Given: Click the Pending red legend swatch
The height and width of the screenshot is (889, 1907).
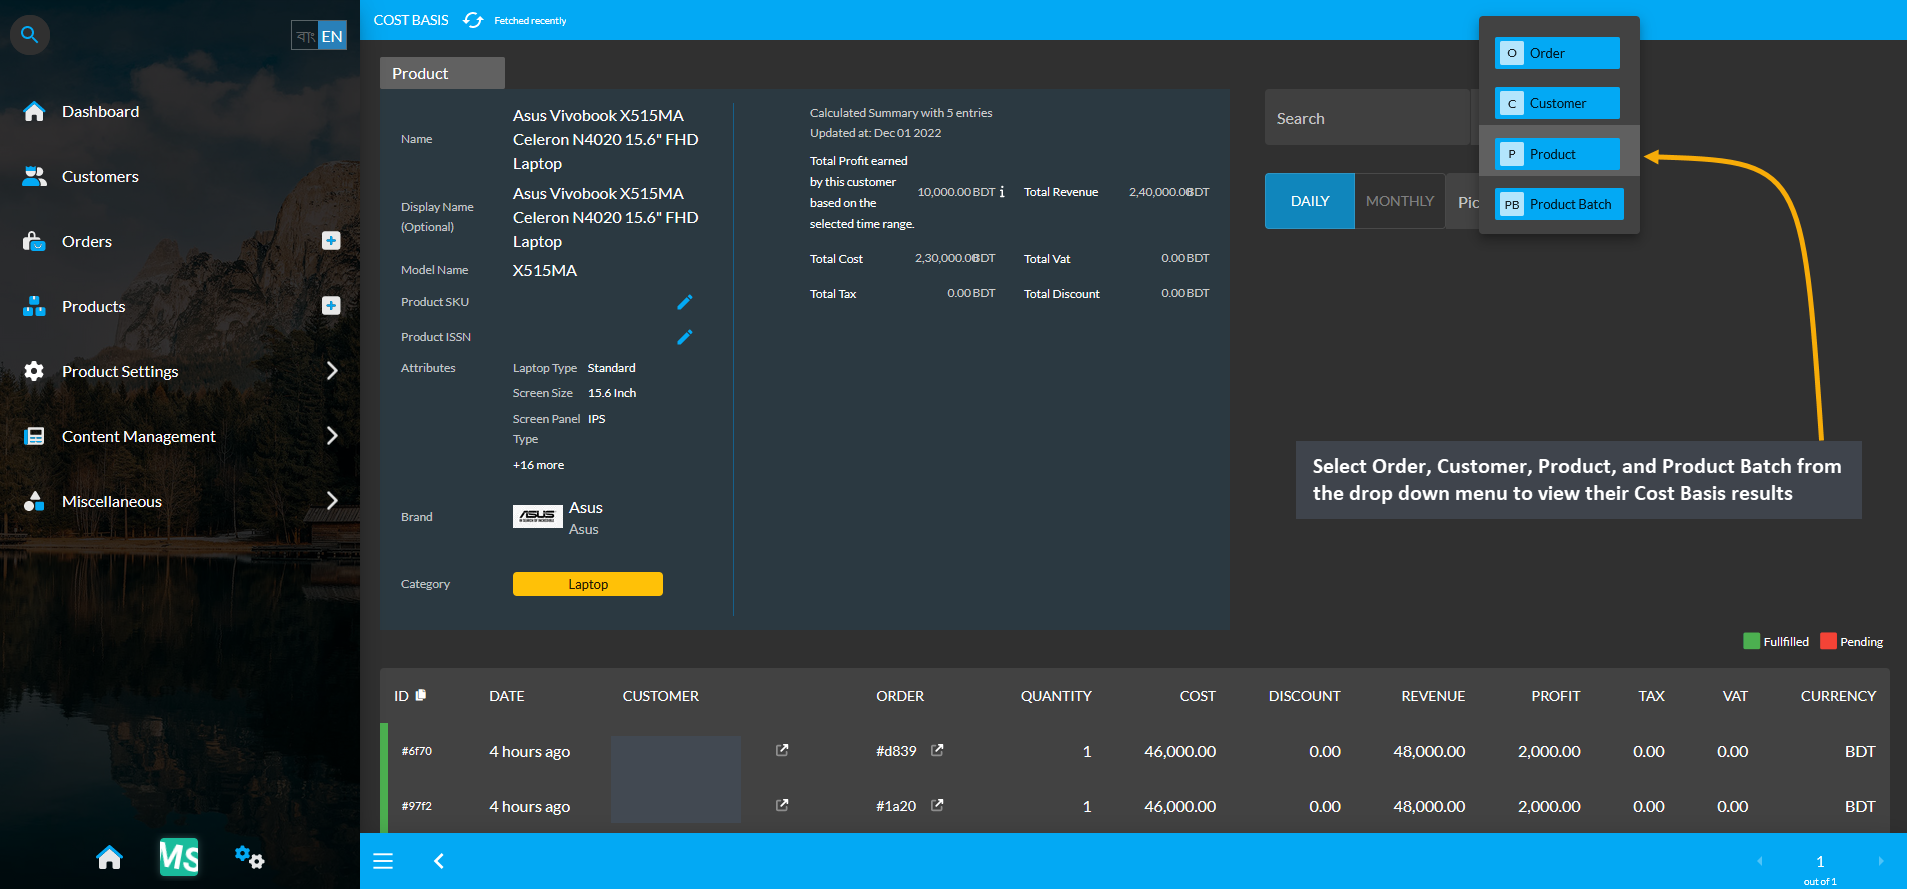Looking at the screenshot, I should (x=1828, y=641).
